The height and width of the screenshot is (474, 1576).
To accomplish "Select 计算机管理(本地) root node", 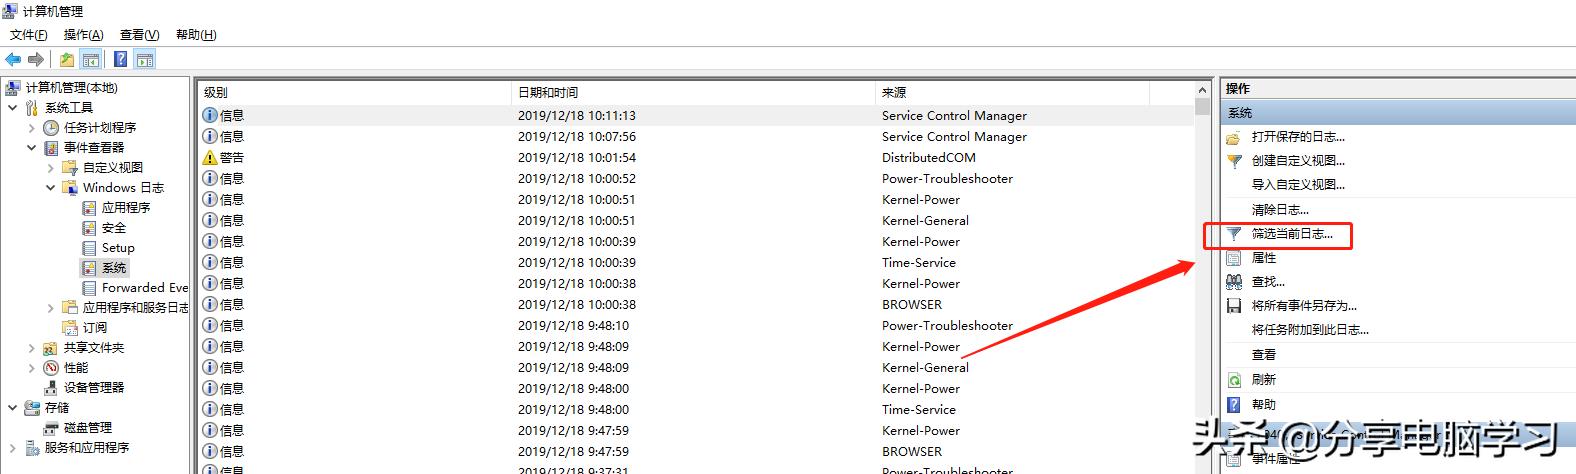I will [x=71, y=88].
